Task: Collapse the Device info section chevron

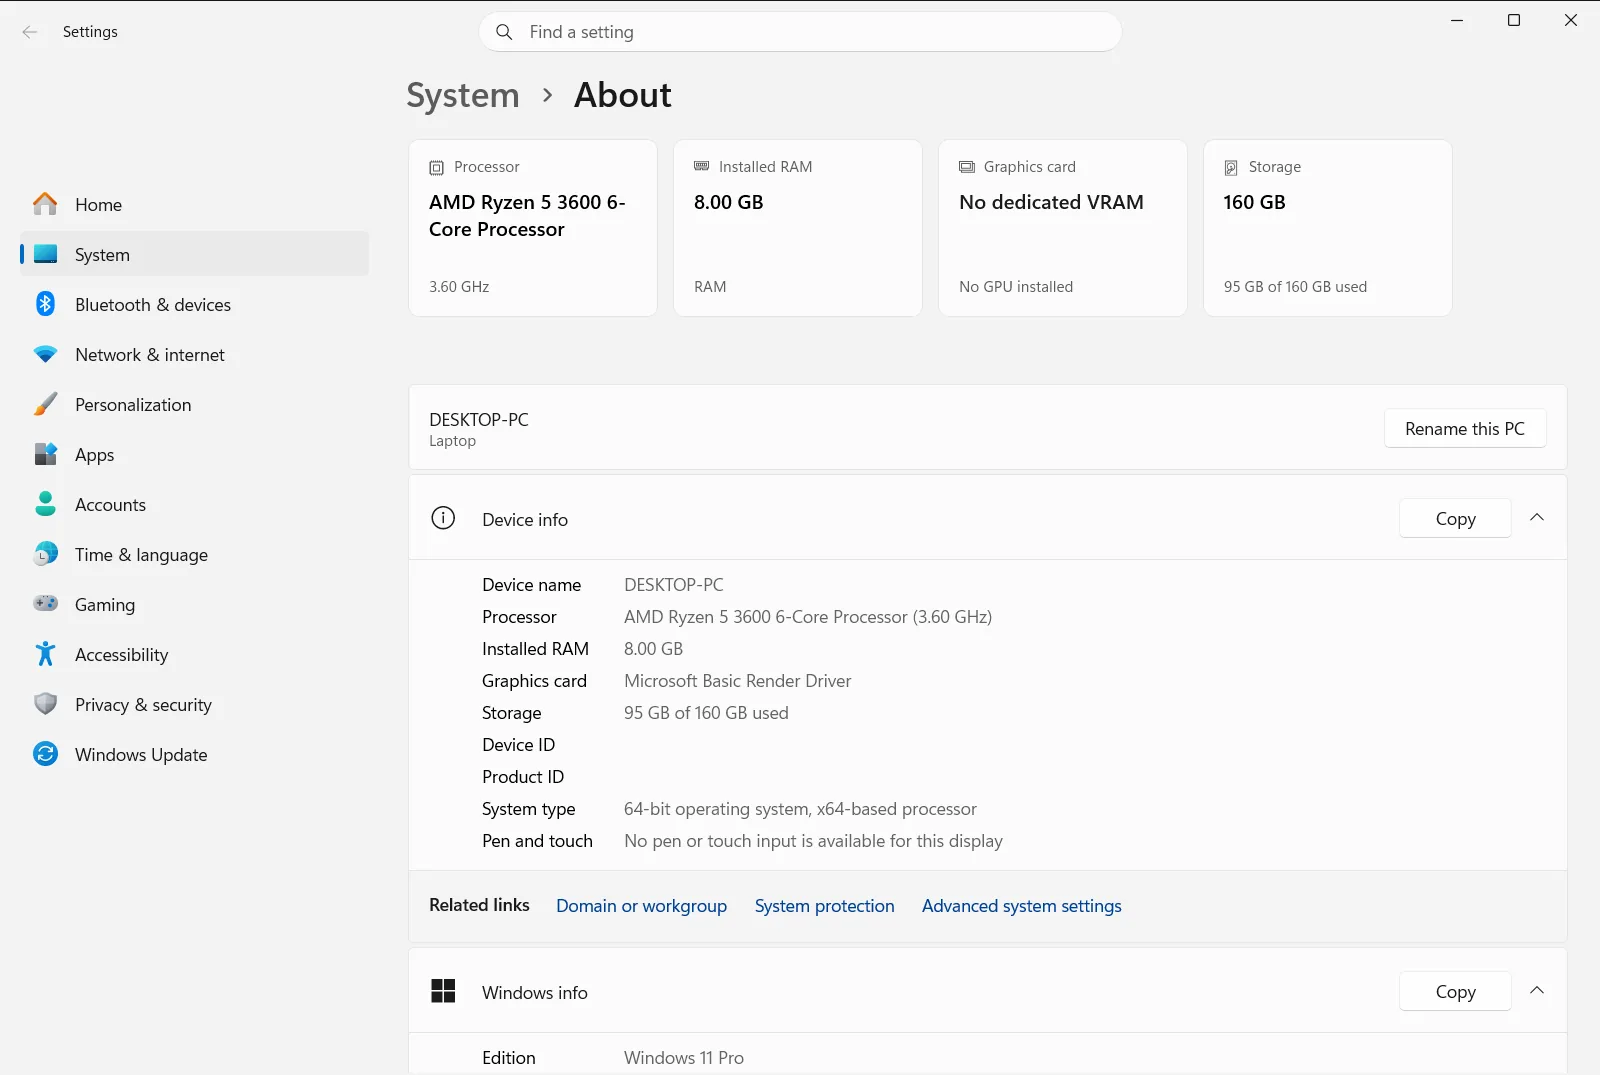Action: 1537,518
